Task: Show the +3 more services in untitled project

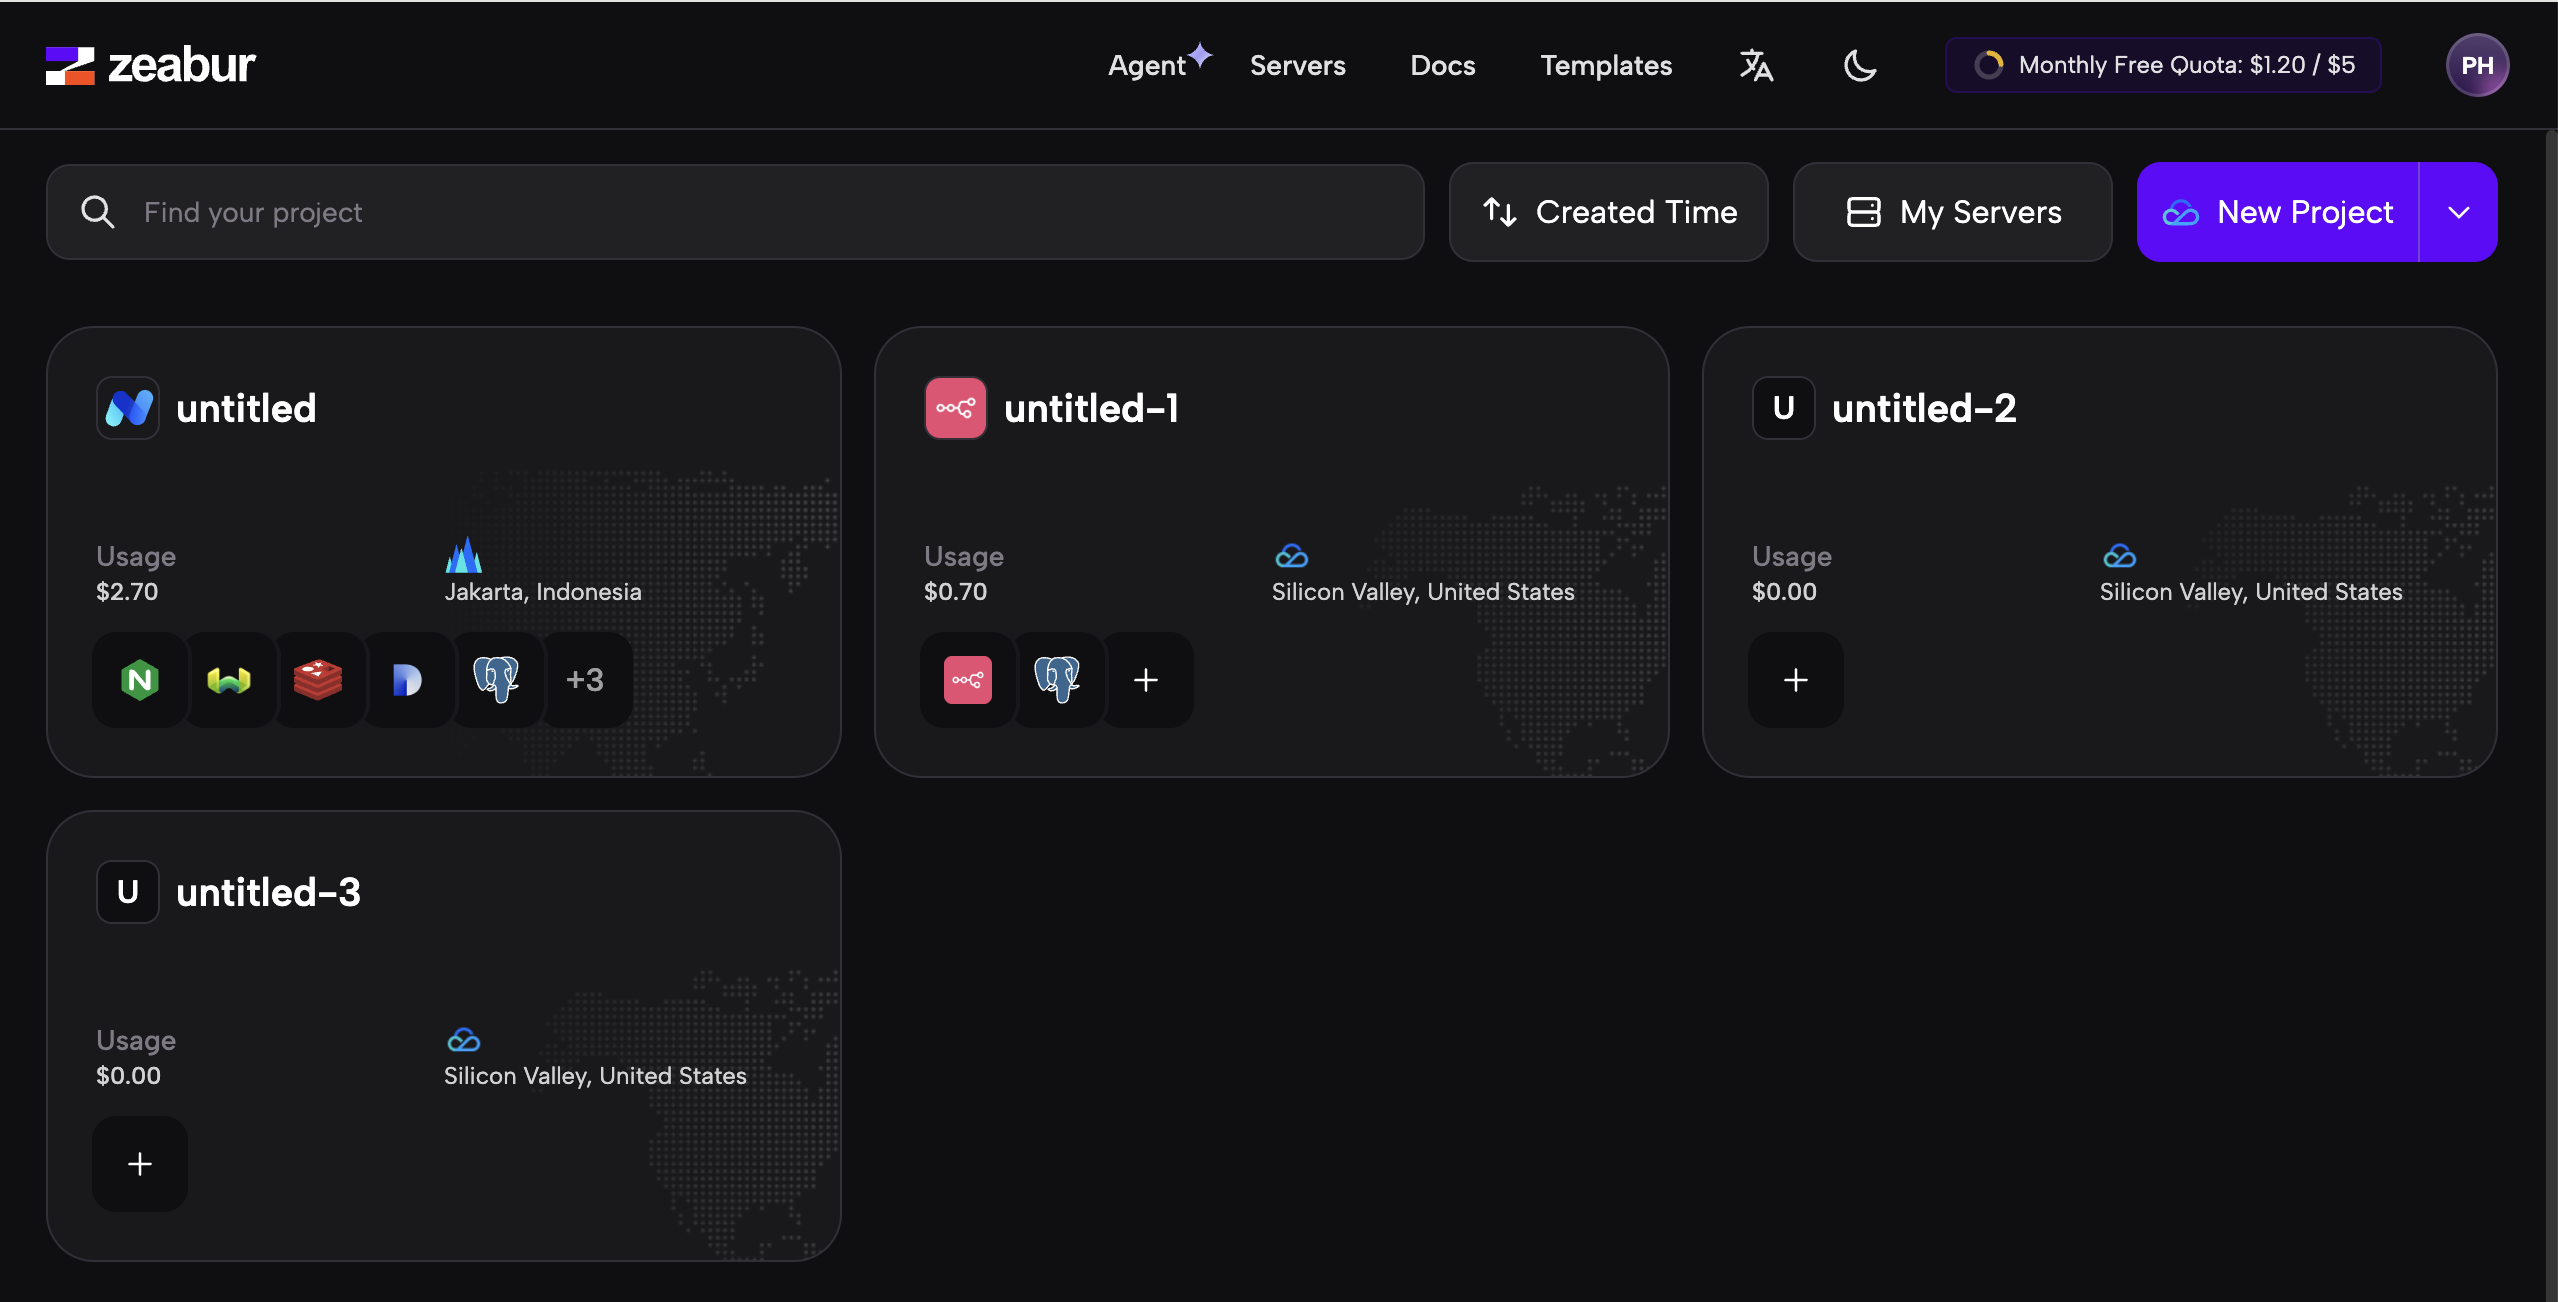Action: [x=585, y=680]
